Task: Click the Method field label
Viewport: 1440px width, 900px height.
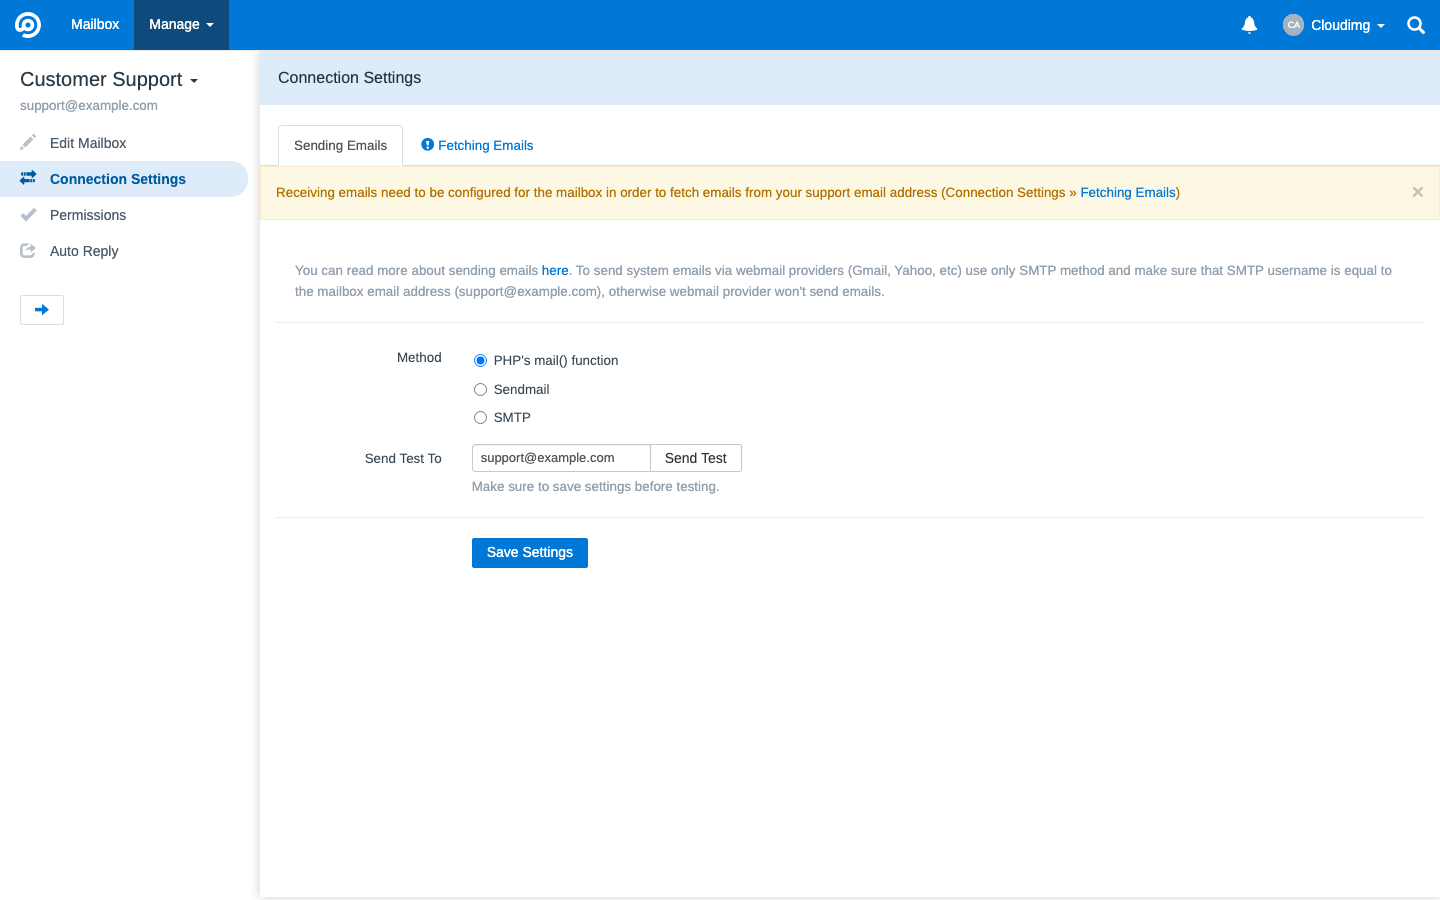Action: click(x=419, y=357)
